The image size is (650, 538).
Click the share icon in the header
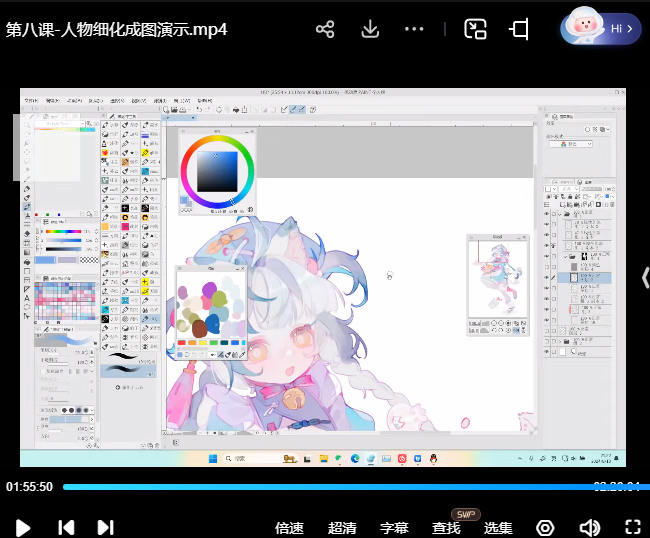325,29
